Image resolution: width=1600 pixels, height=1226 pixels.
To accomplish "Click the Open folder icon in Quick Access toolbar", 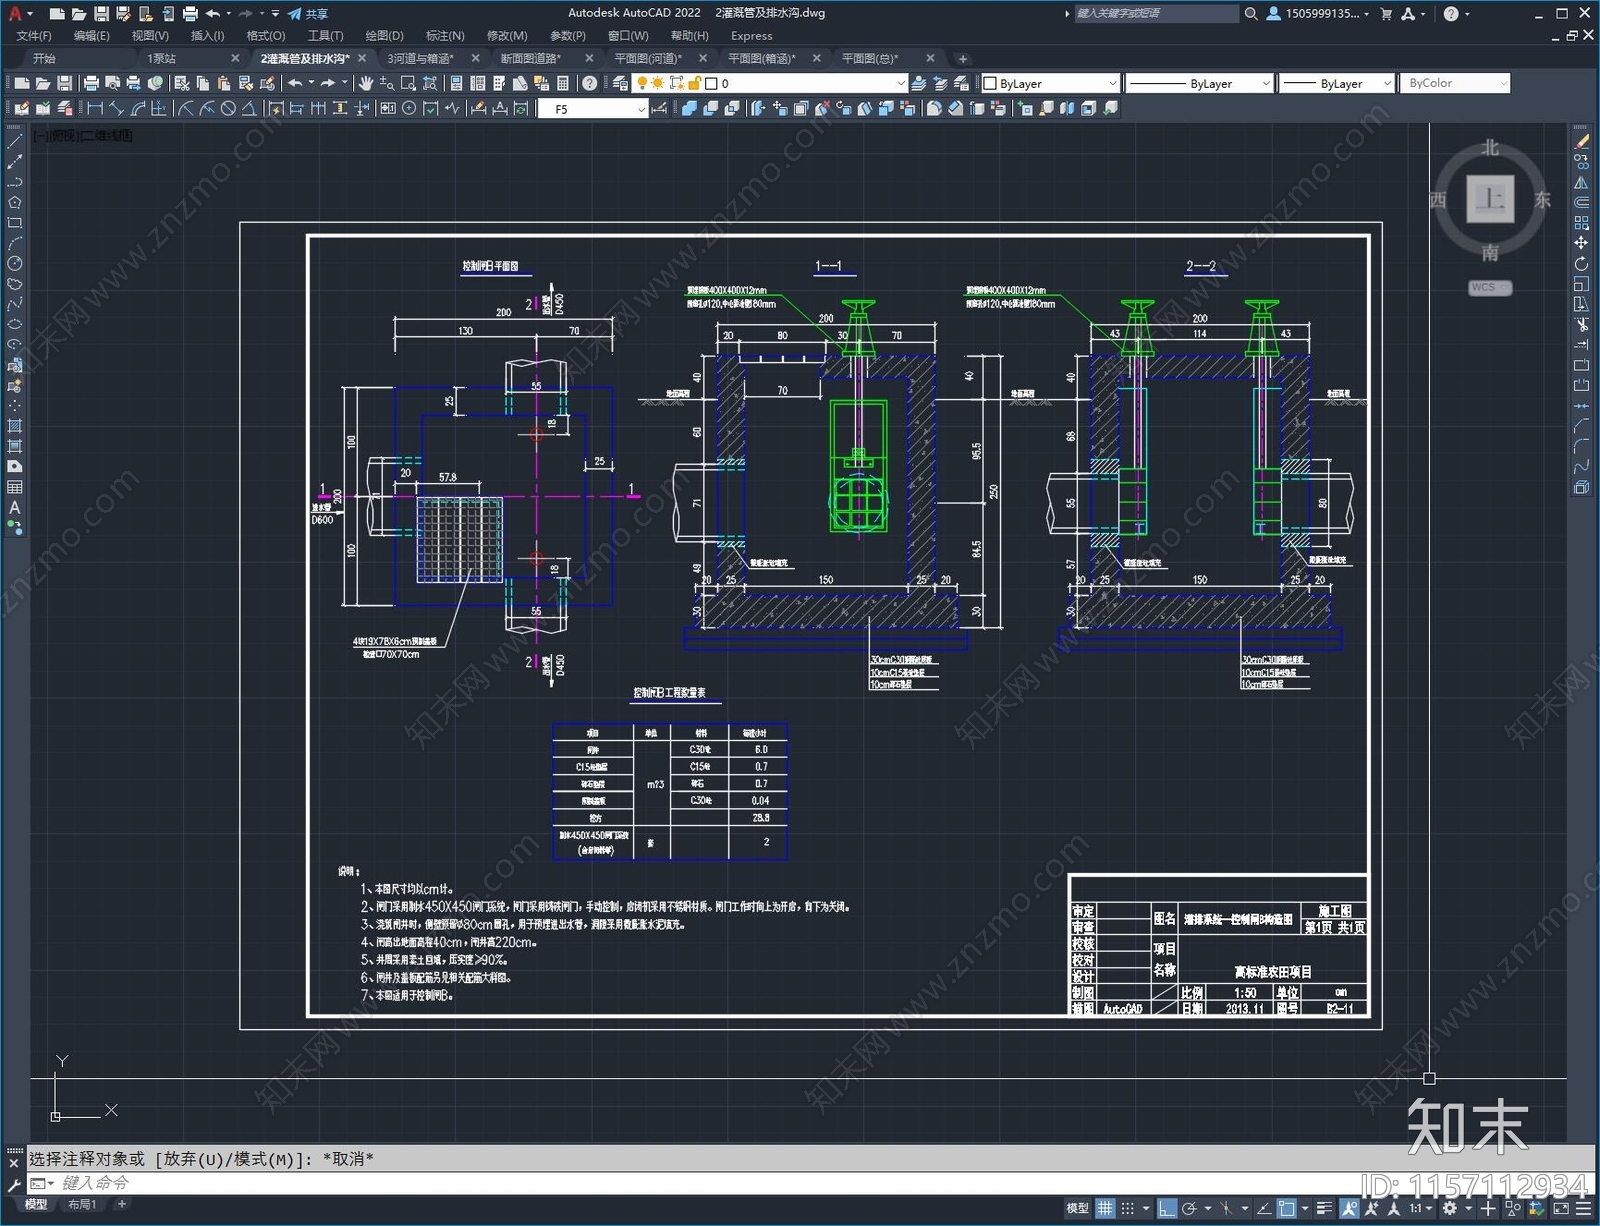I will click(x=79, y=14).
